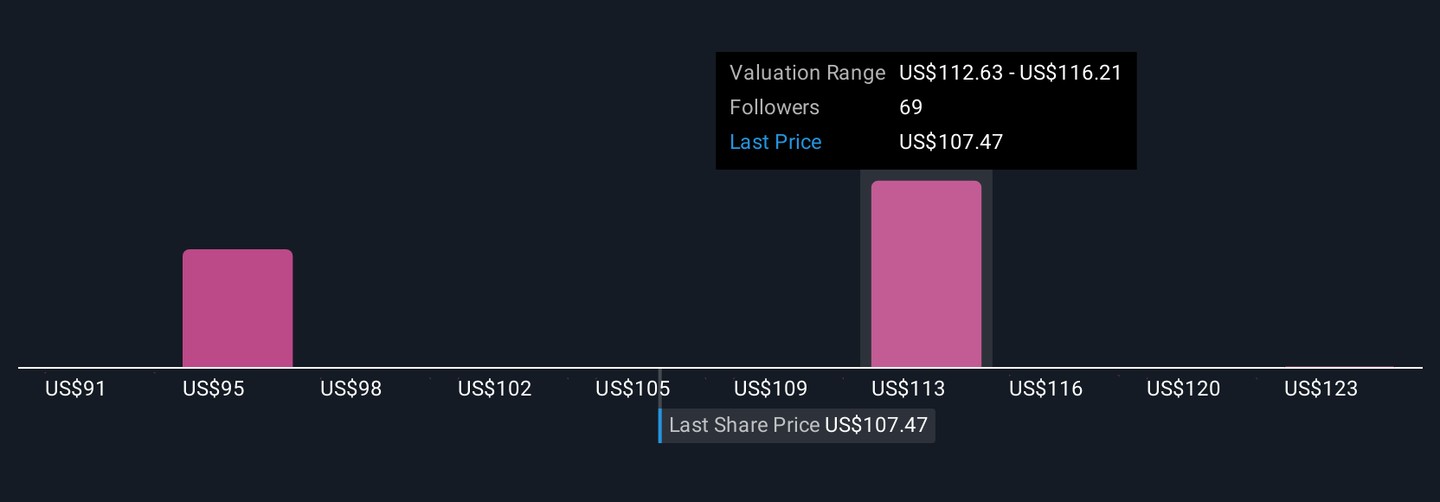Select the US$123 axis label
Screen dimensions: 1440x502
(x=1321, y=389)
